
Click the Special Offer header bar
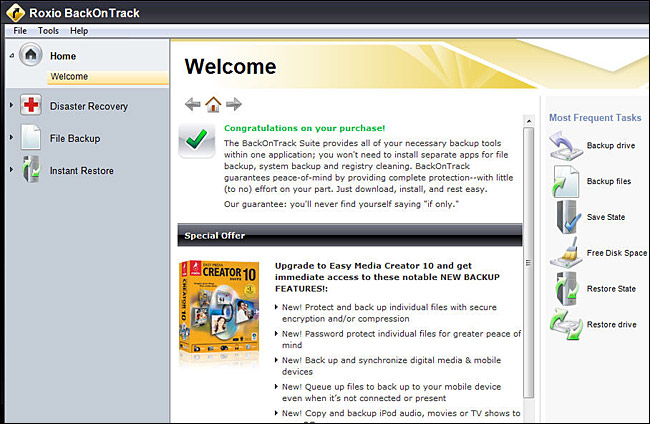(350, 235)
